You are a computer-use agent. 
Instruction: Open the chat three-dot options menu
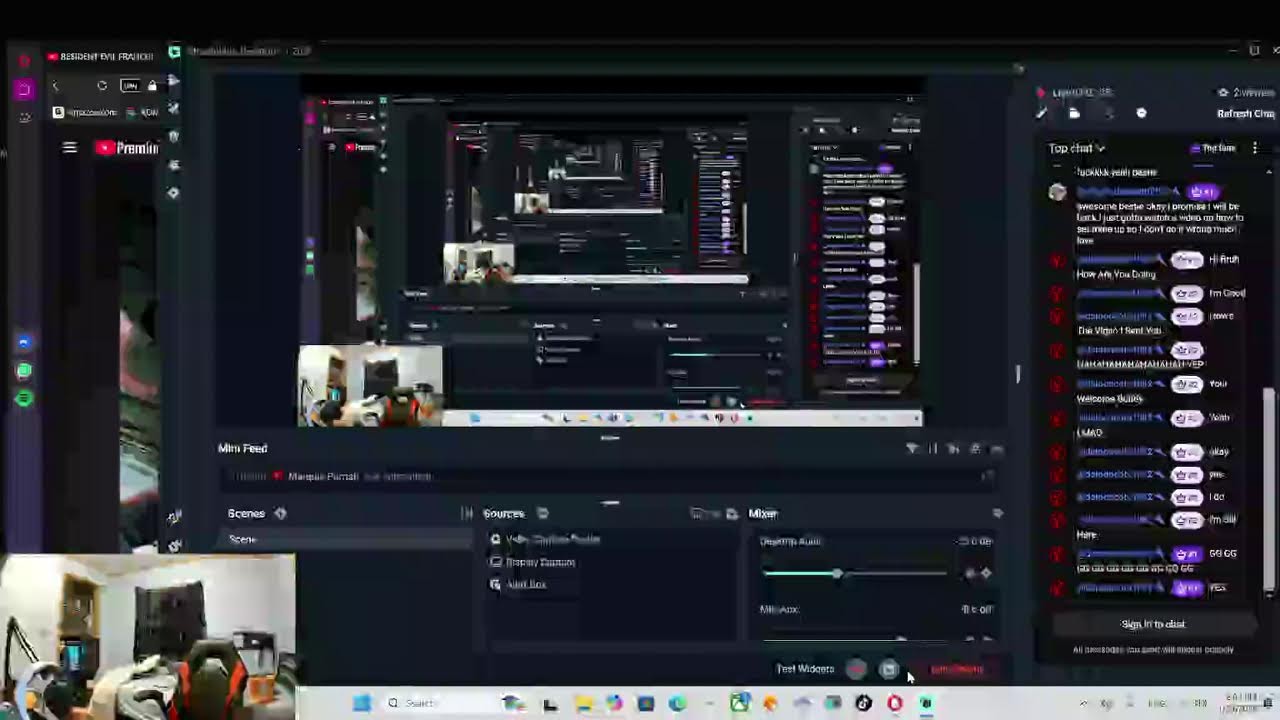click(1255, 149)
